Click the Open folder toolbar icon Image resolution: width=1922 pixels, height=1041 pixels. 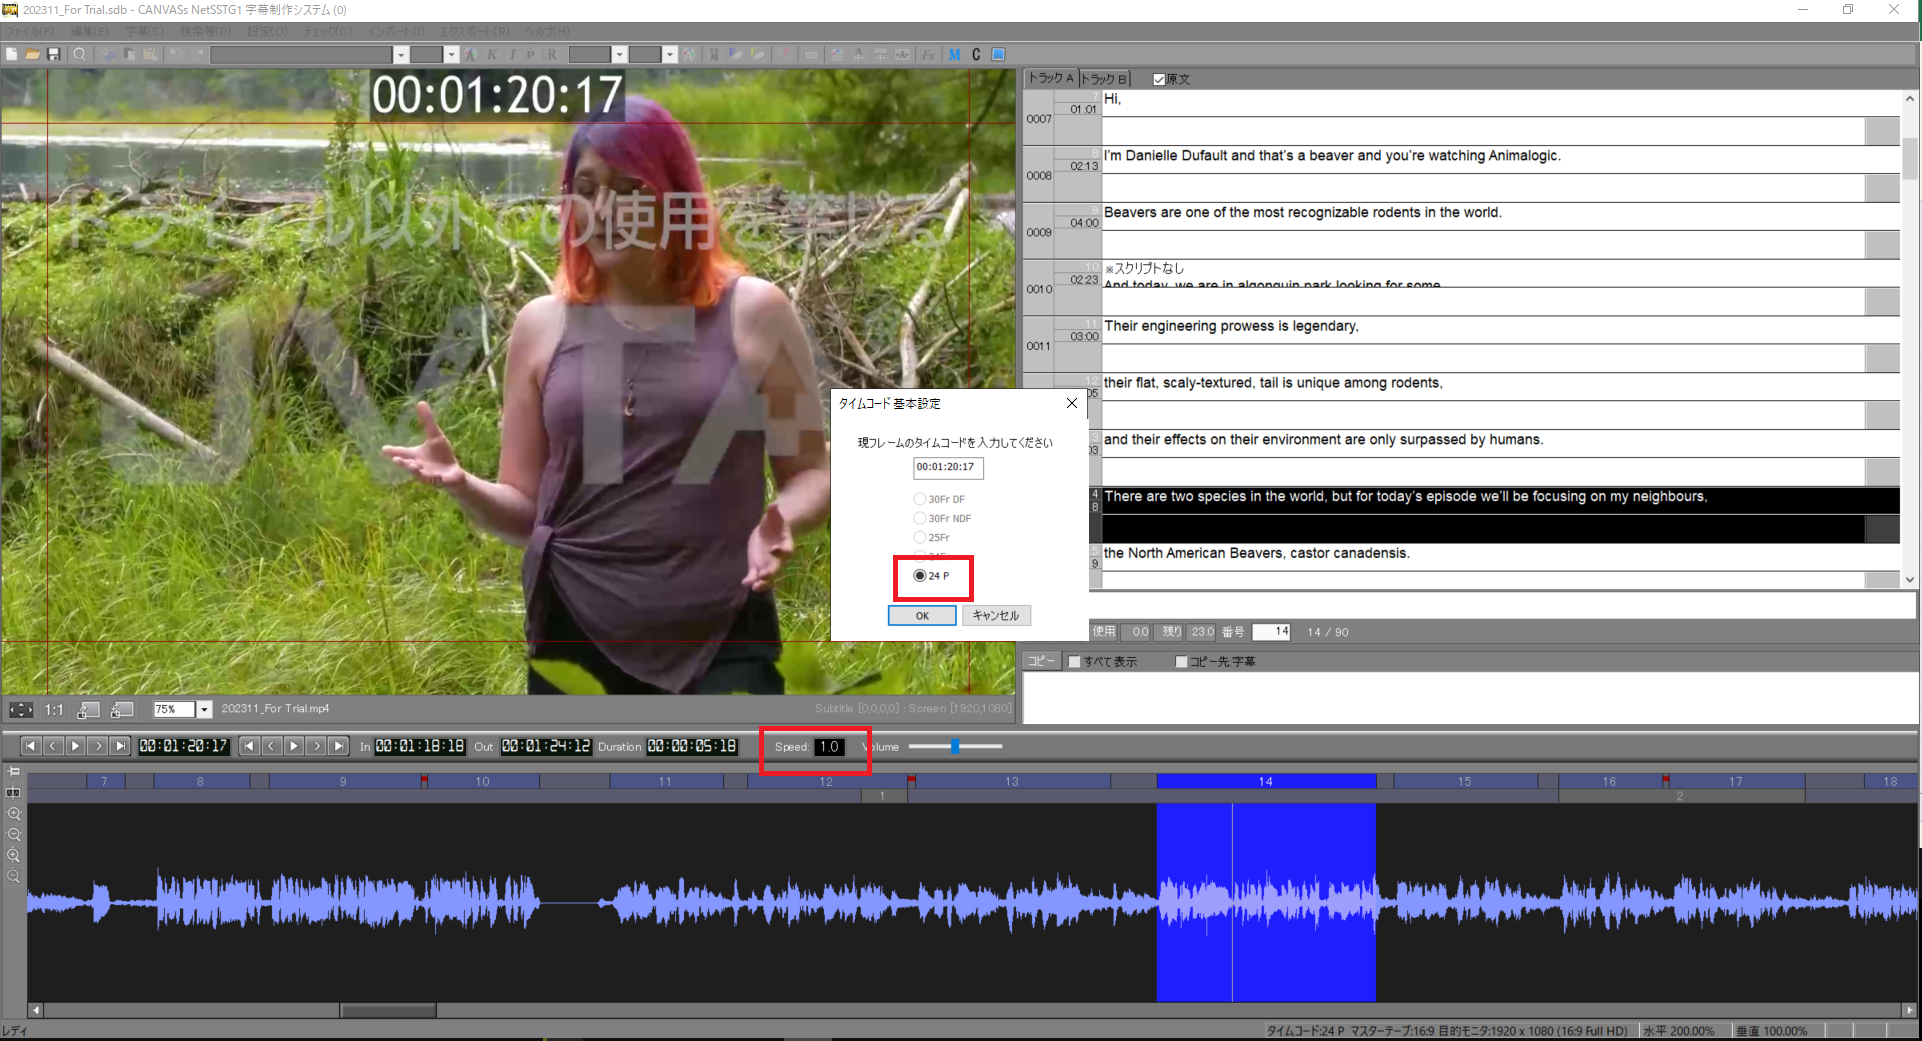(33, 54)
